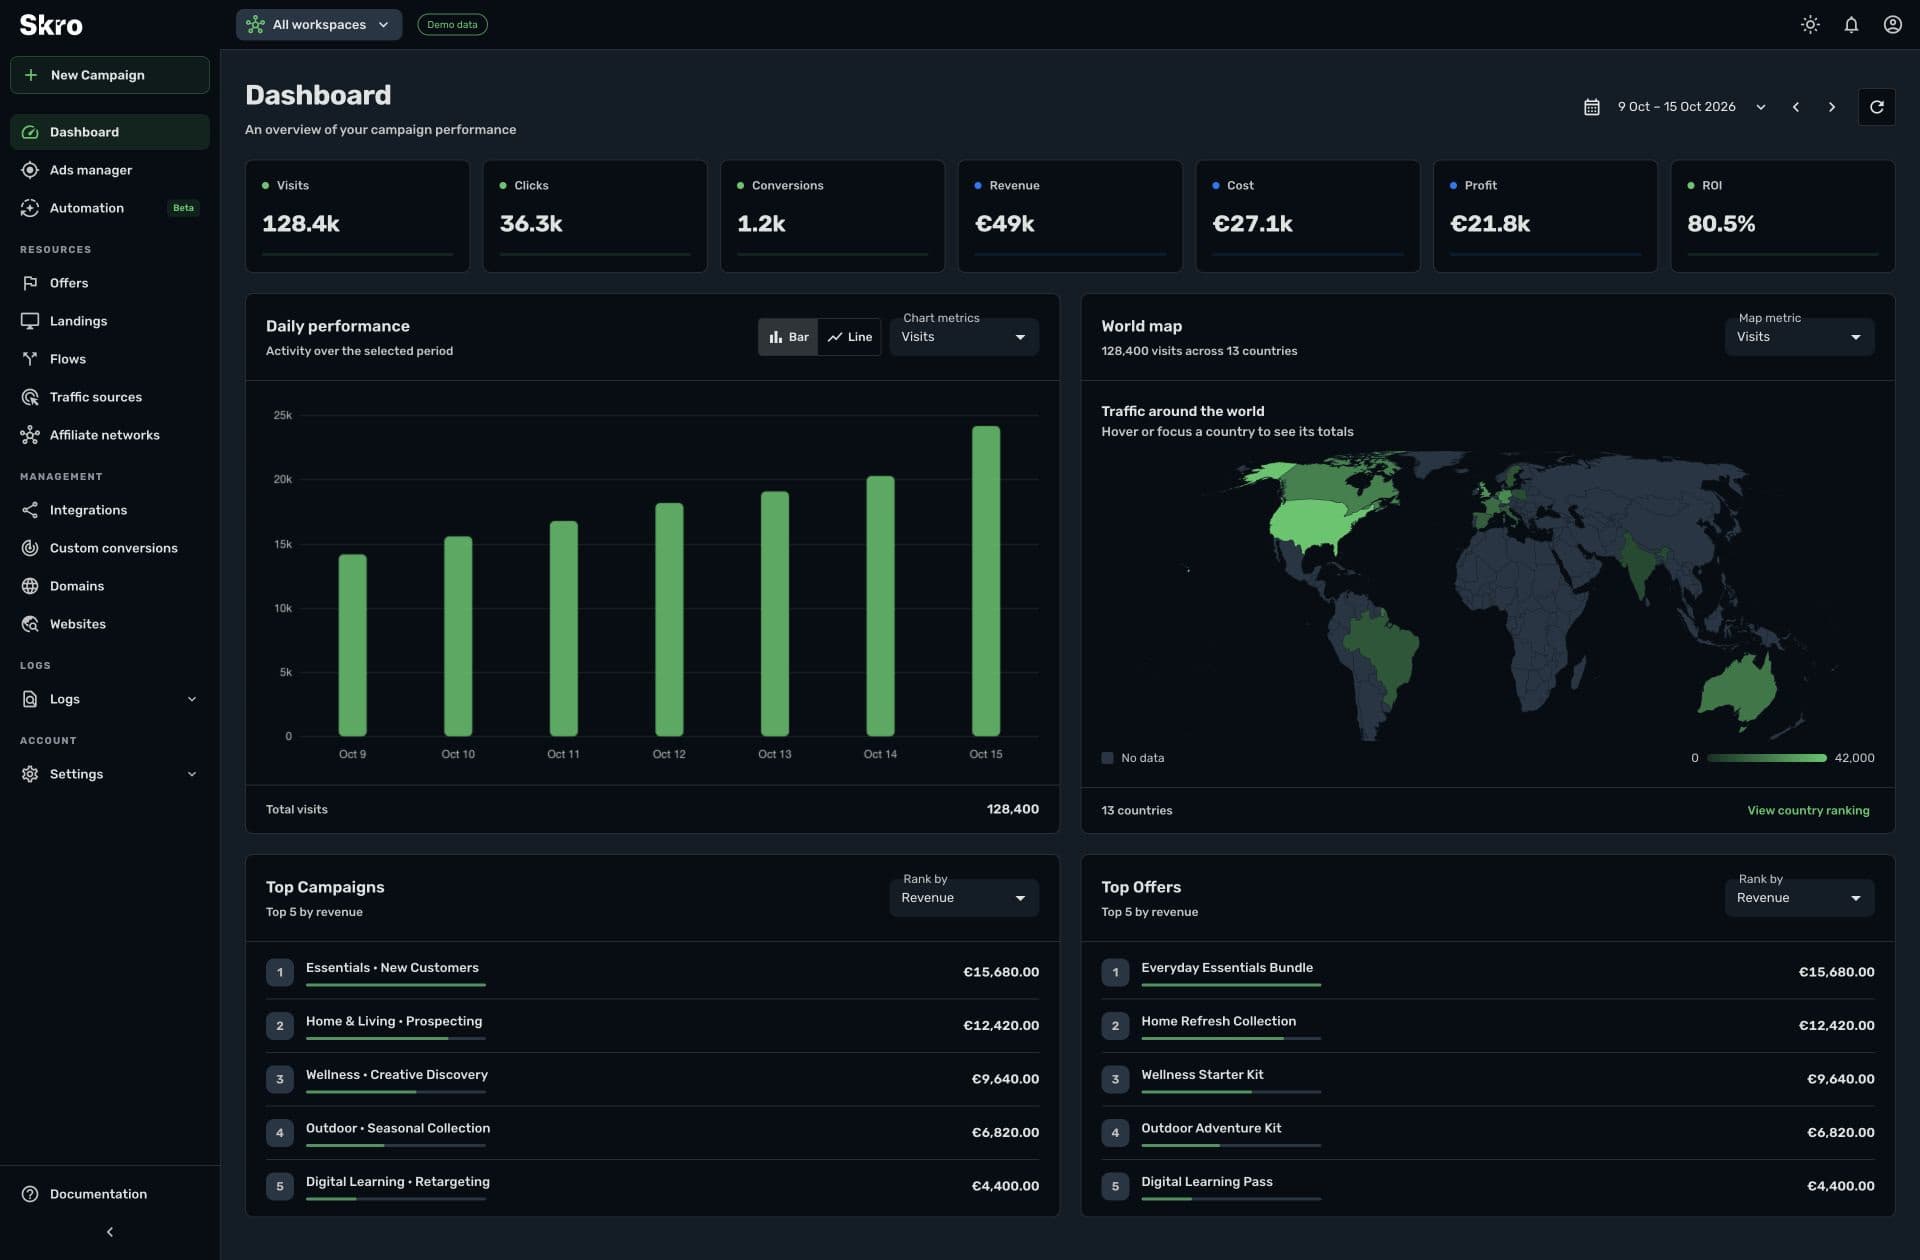
Task: Open Everyday Essentials Bundle offer
Action: [1487, 972]
